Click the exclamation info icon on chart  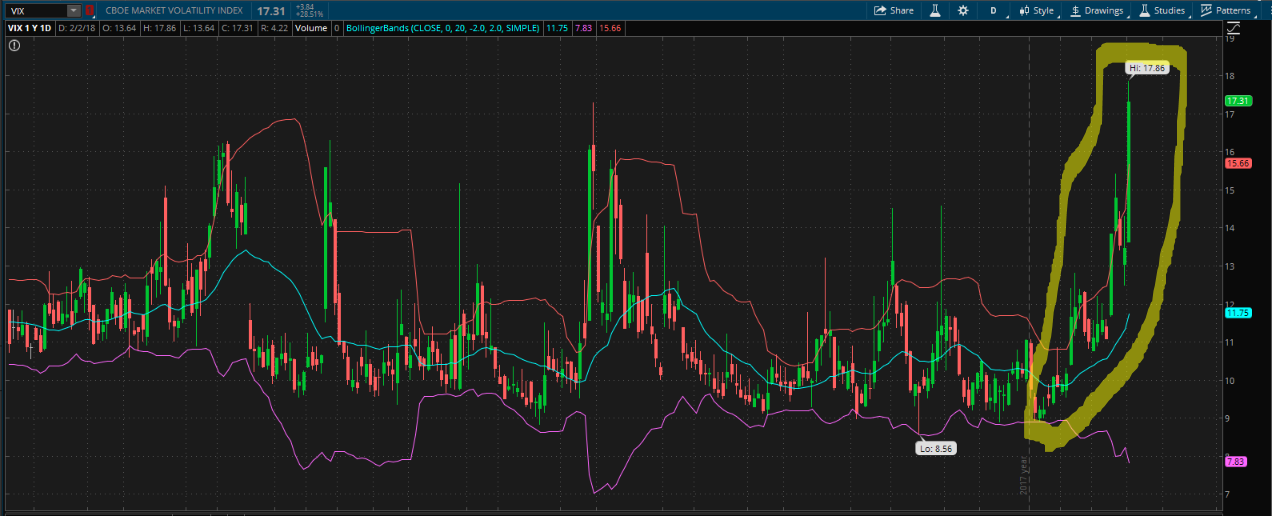tap(14, 45)
